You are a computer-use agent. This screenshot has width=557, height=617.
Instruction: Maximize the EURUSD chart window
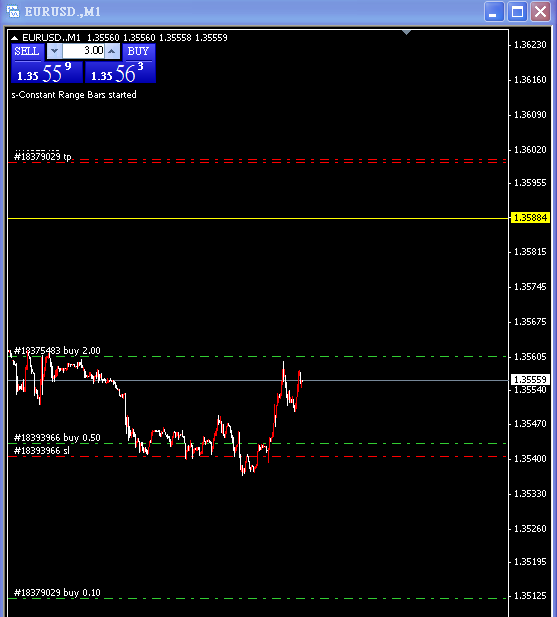point(517,12)
